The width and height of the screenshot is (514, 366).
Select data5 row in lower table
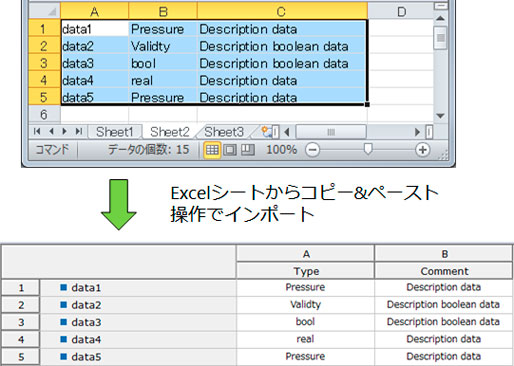coord(138,357)
